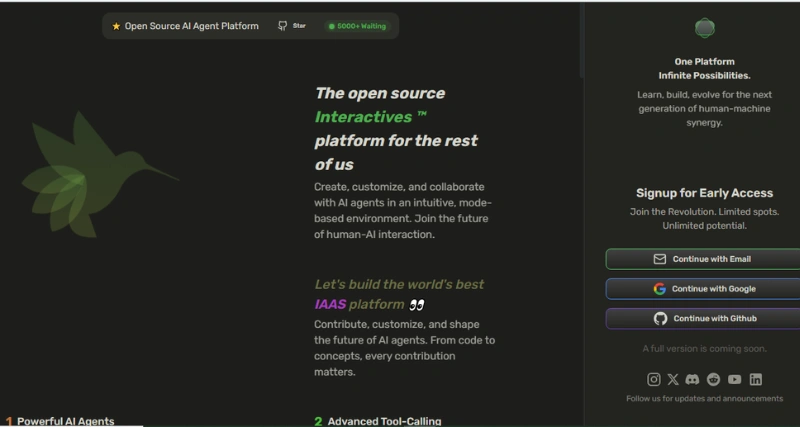Screen dimensions: 800x427
Task: Click the YouTube channel icon
Action: coord(735,379)
